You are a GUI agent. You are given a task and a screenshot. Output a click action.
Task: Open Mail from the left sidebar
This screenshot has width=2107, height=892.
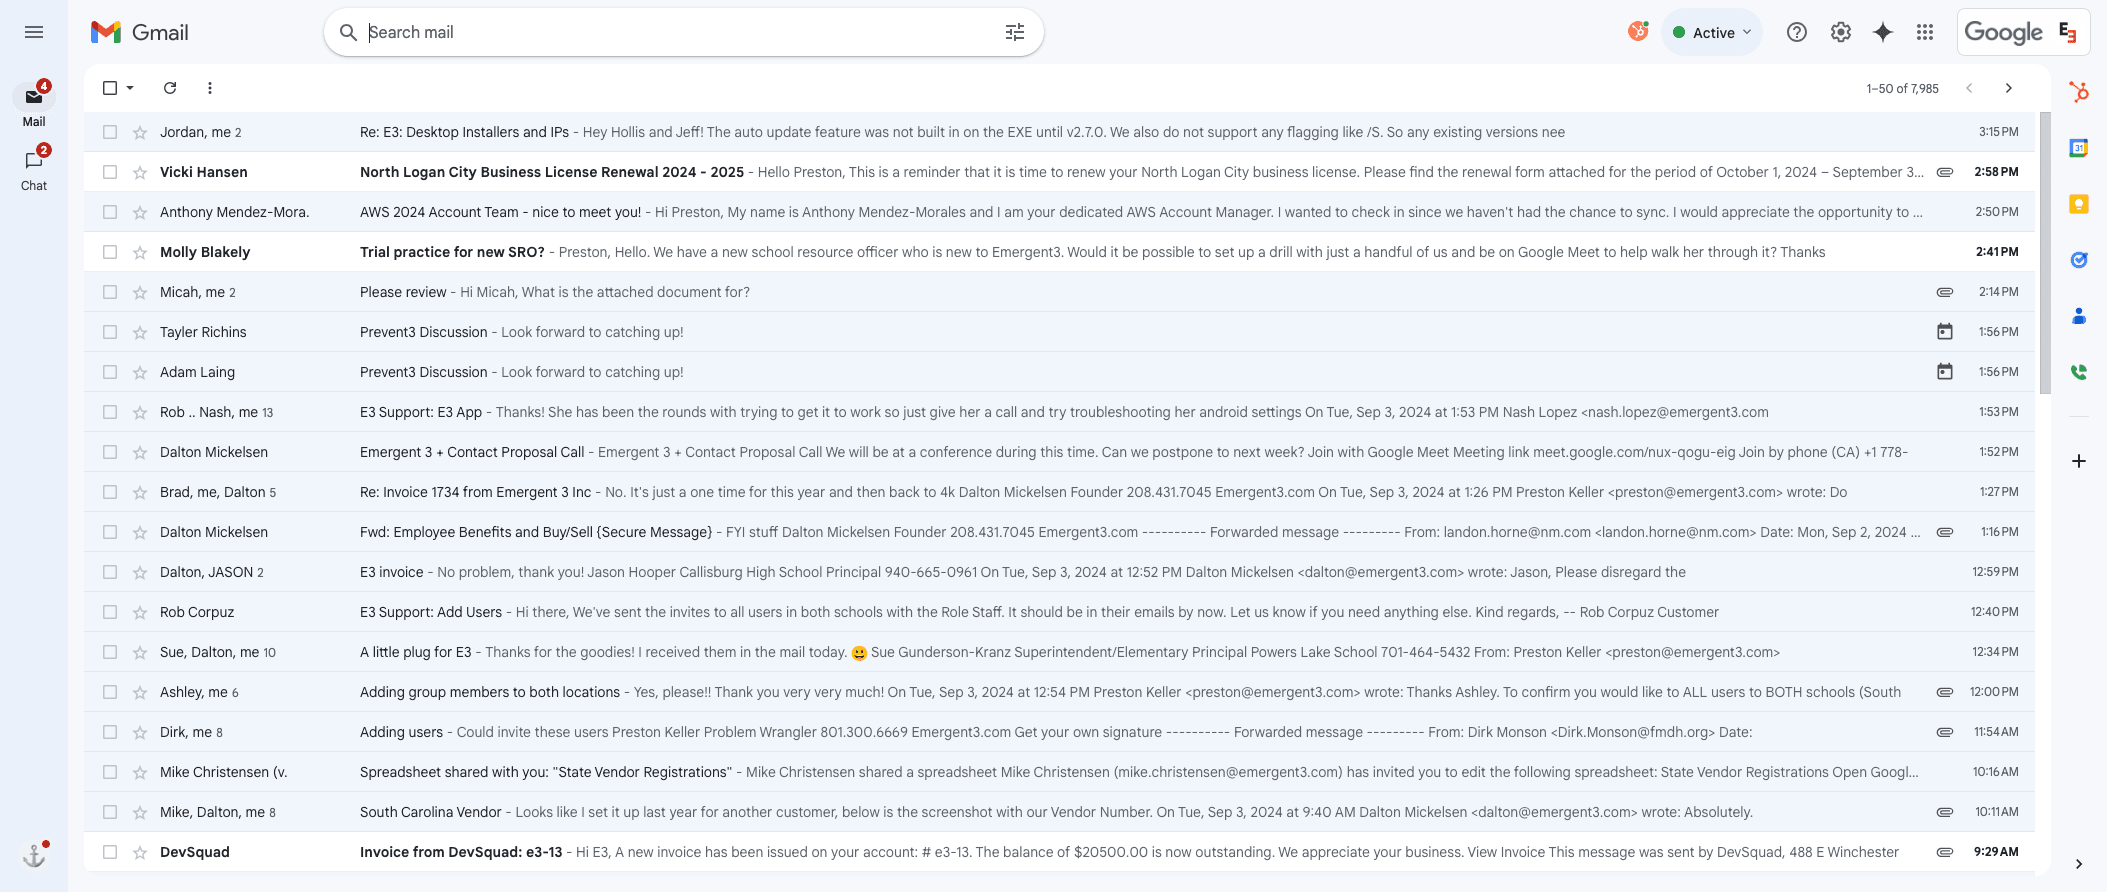click(34, 104)
